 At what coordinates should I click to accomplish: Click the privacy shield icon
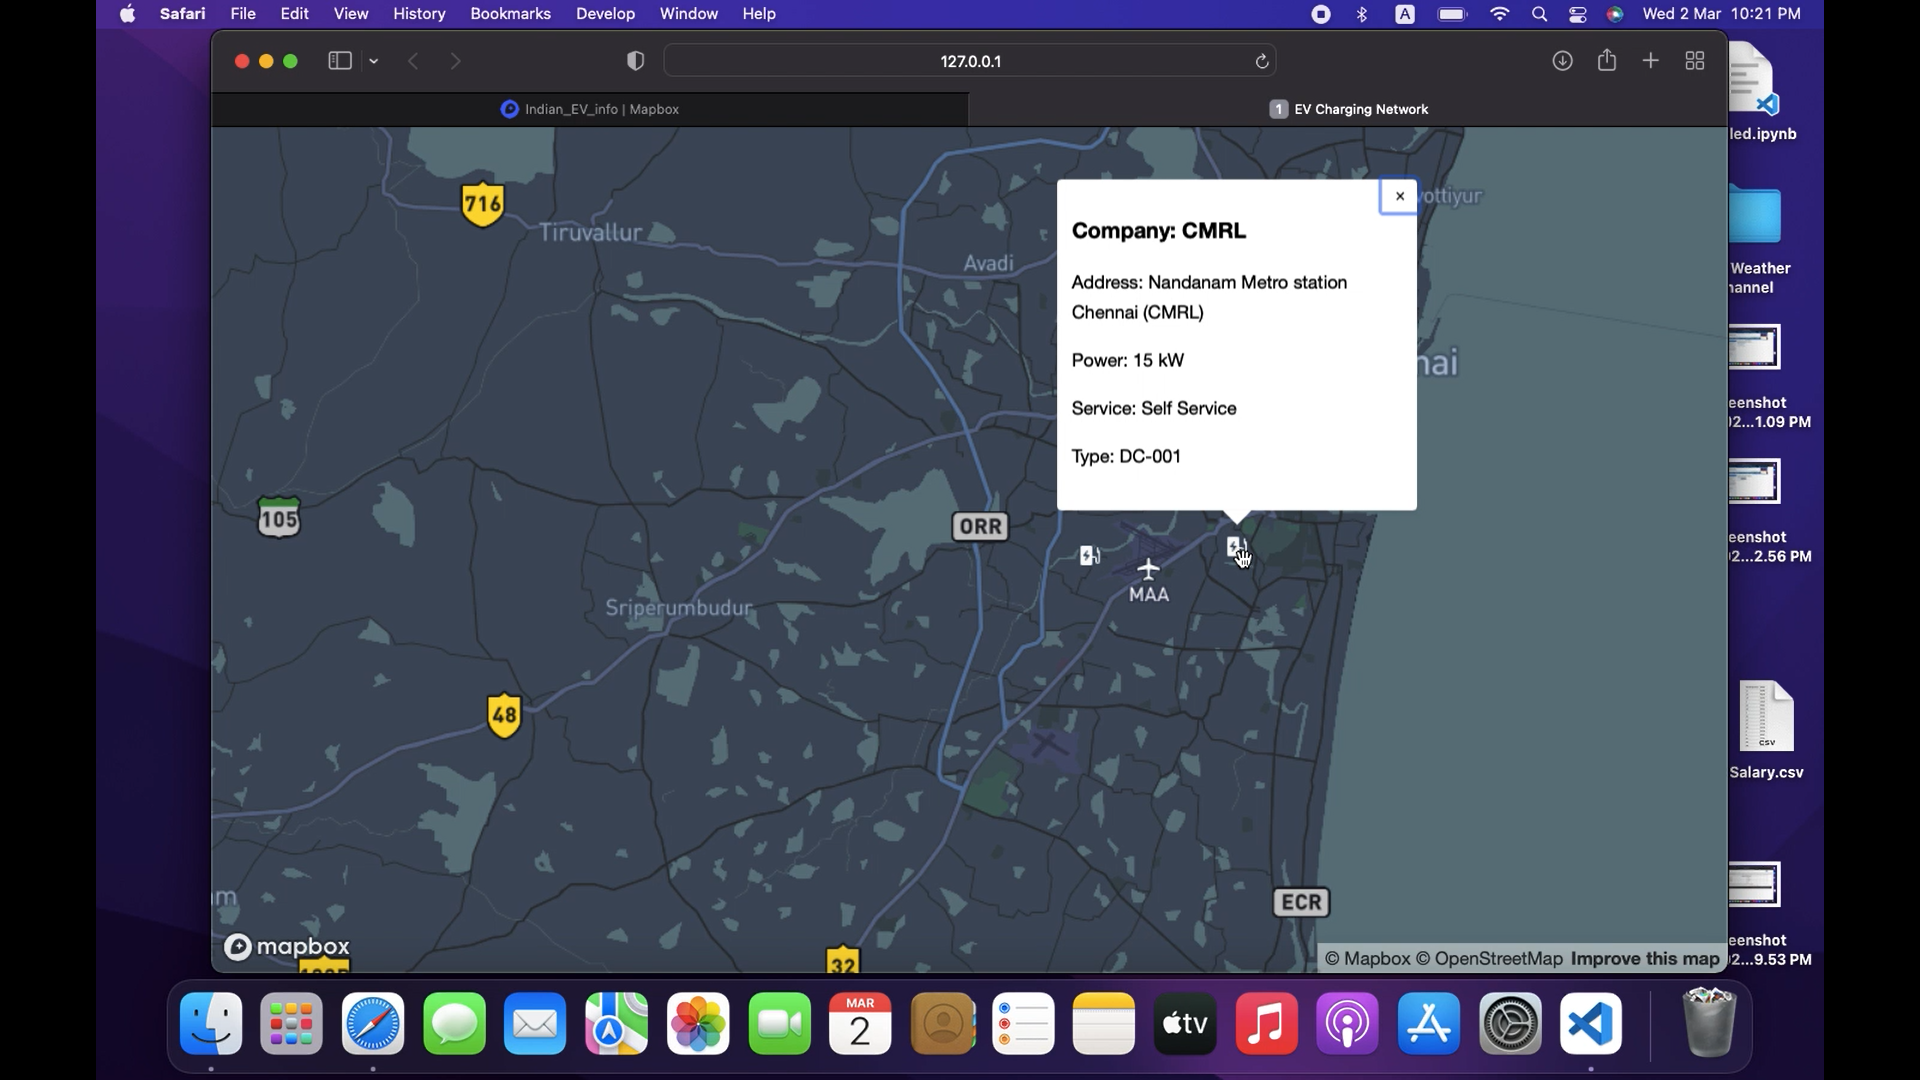click(x=635, y=61)
